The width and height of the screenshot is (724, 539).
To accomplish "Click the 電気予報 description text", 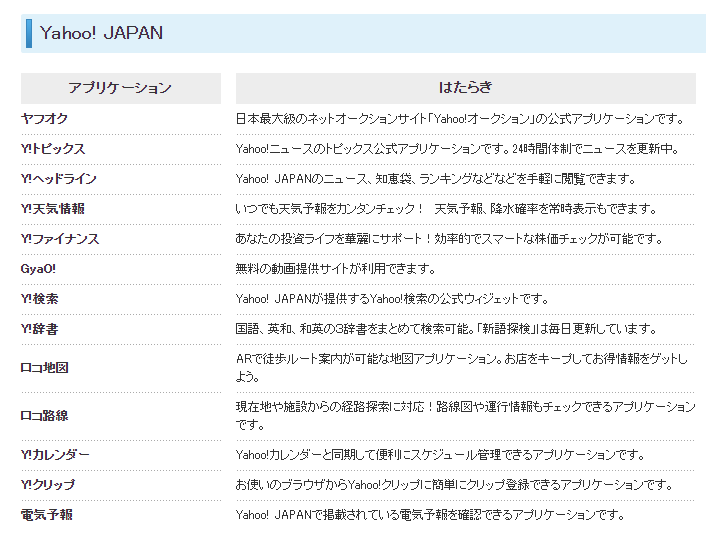I will (x=430, y=515).
